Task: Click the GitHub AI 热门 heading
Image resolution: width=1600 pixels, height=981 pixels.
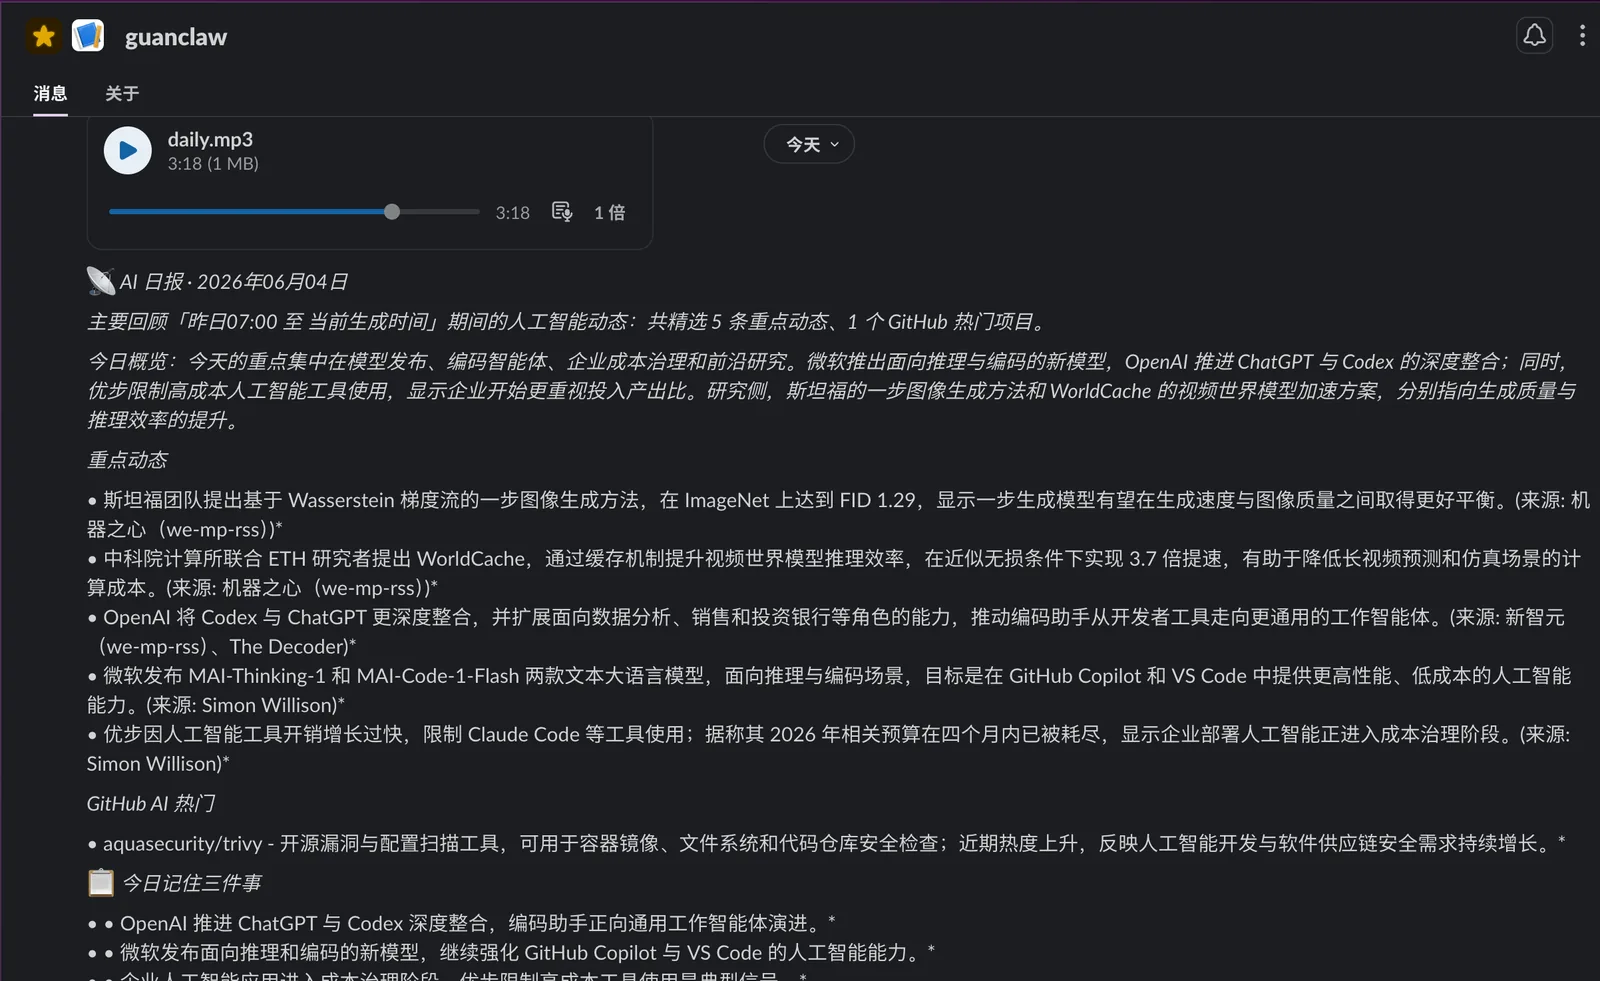Action: [x=151, y=803]
